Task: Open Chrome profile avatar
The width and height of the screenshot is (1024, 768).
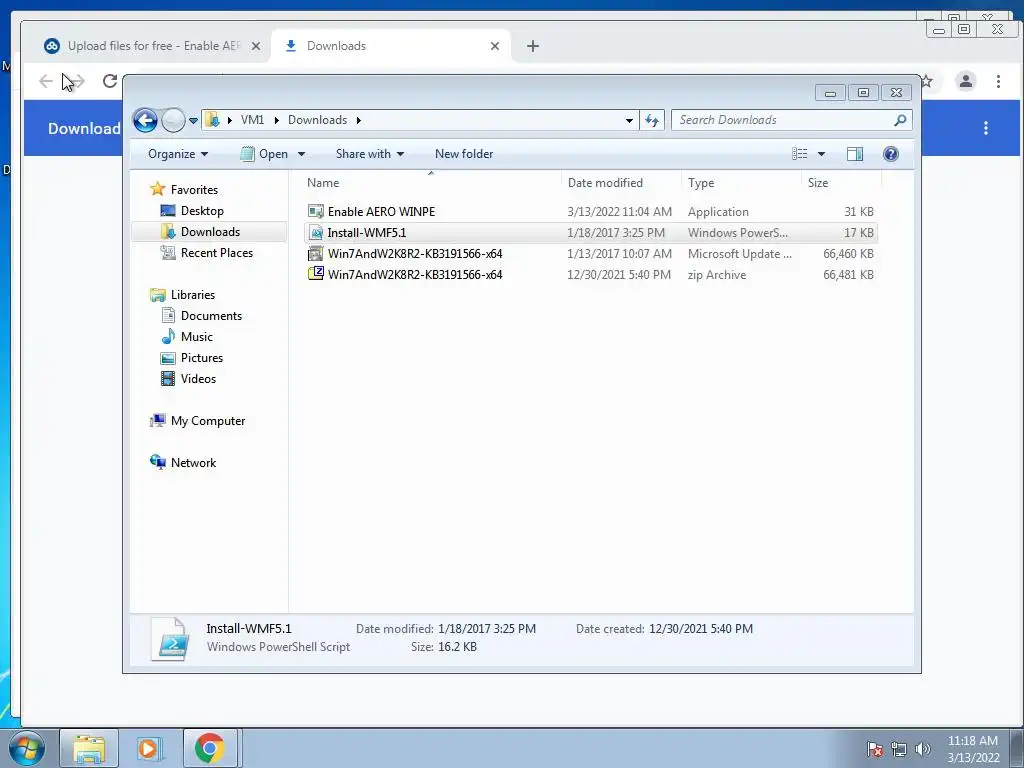Action: click(965, 81)
